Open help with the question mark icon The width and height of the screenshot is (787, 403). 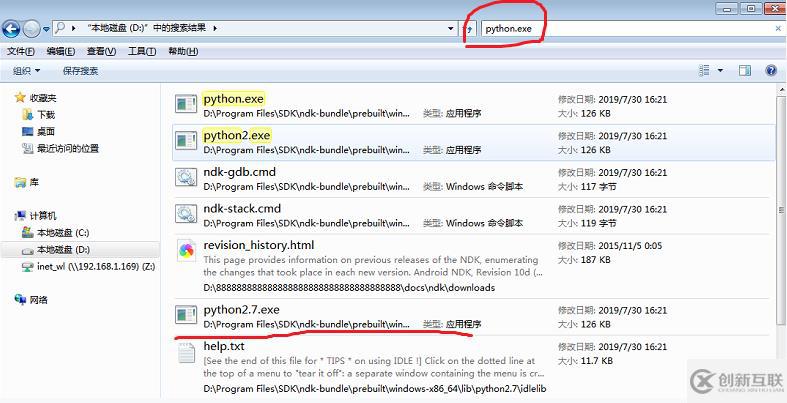(771, 71)
